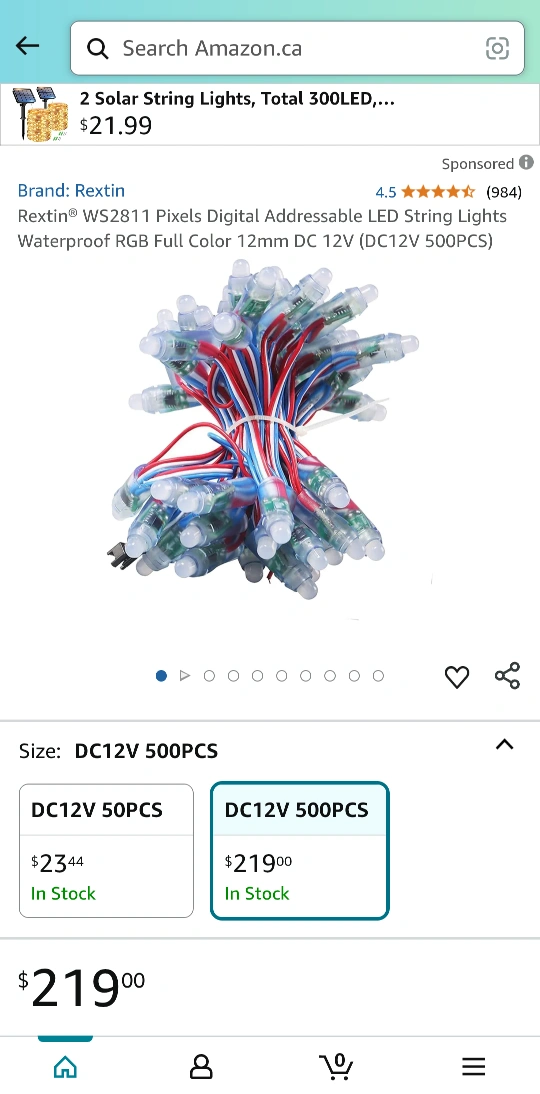View the 984 customer reviews

[504, 192]
